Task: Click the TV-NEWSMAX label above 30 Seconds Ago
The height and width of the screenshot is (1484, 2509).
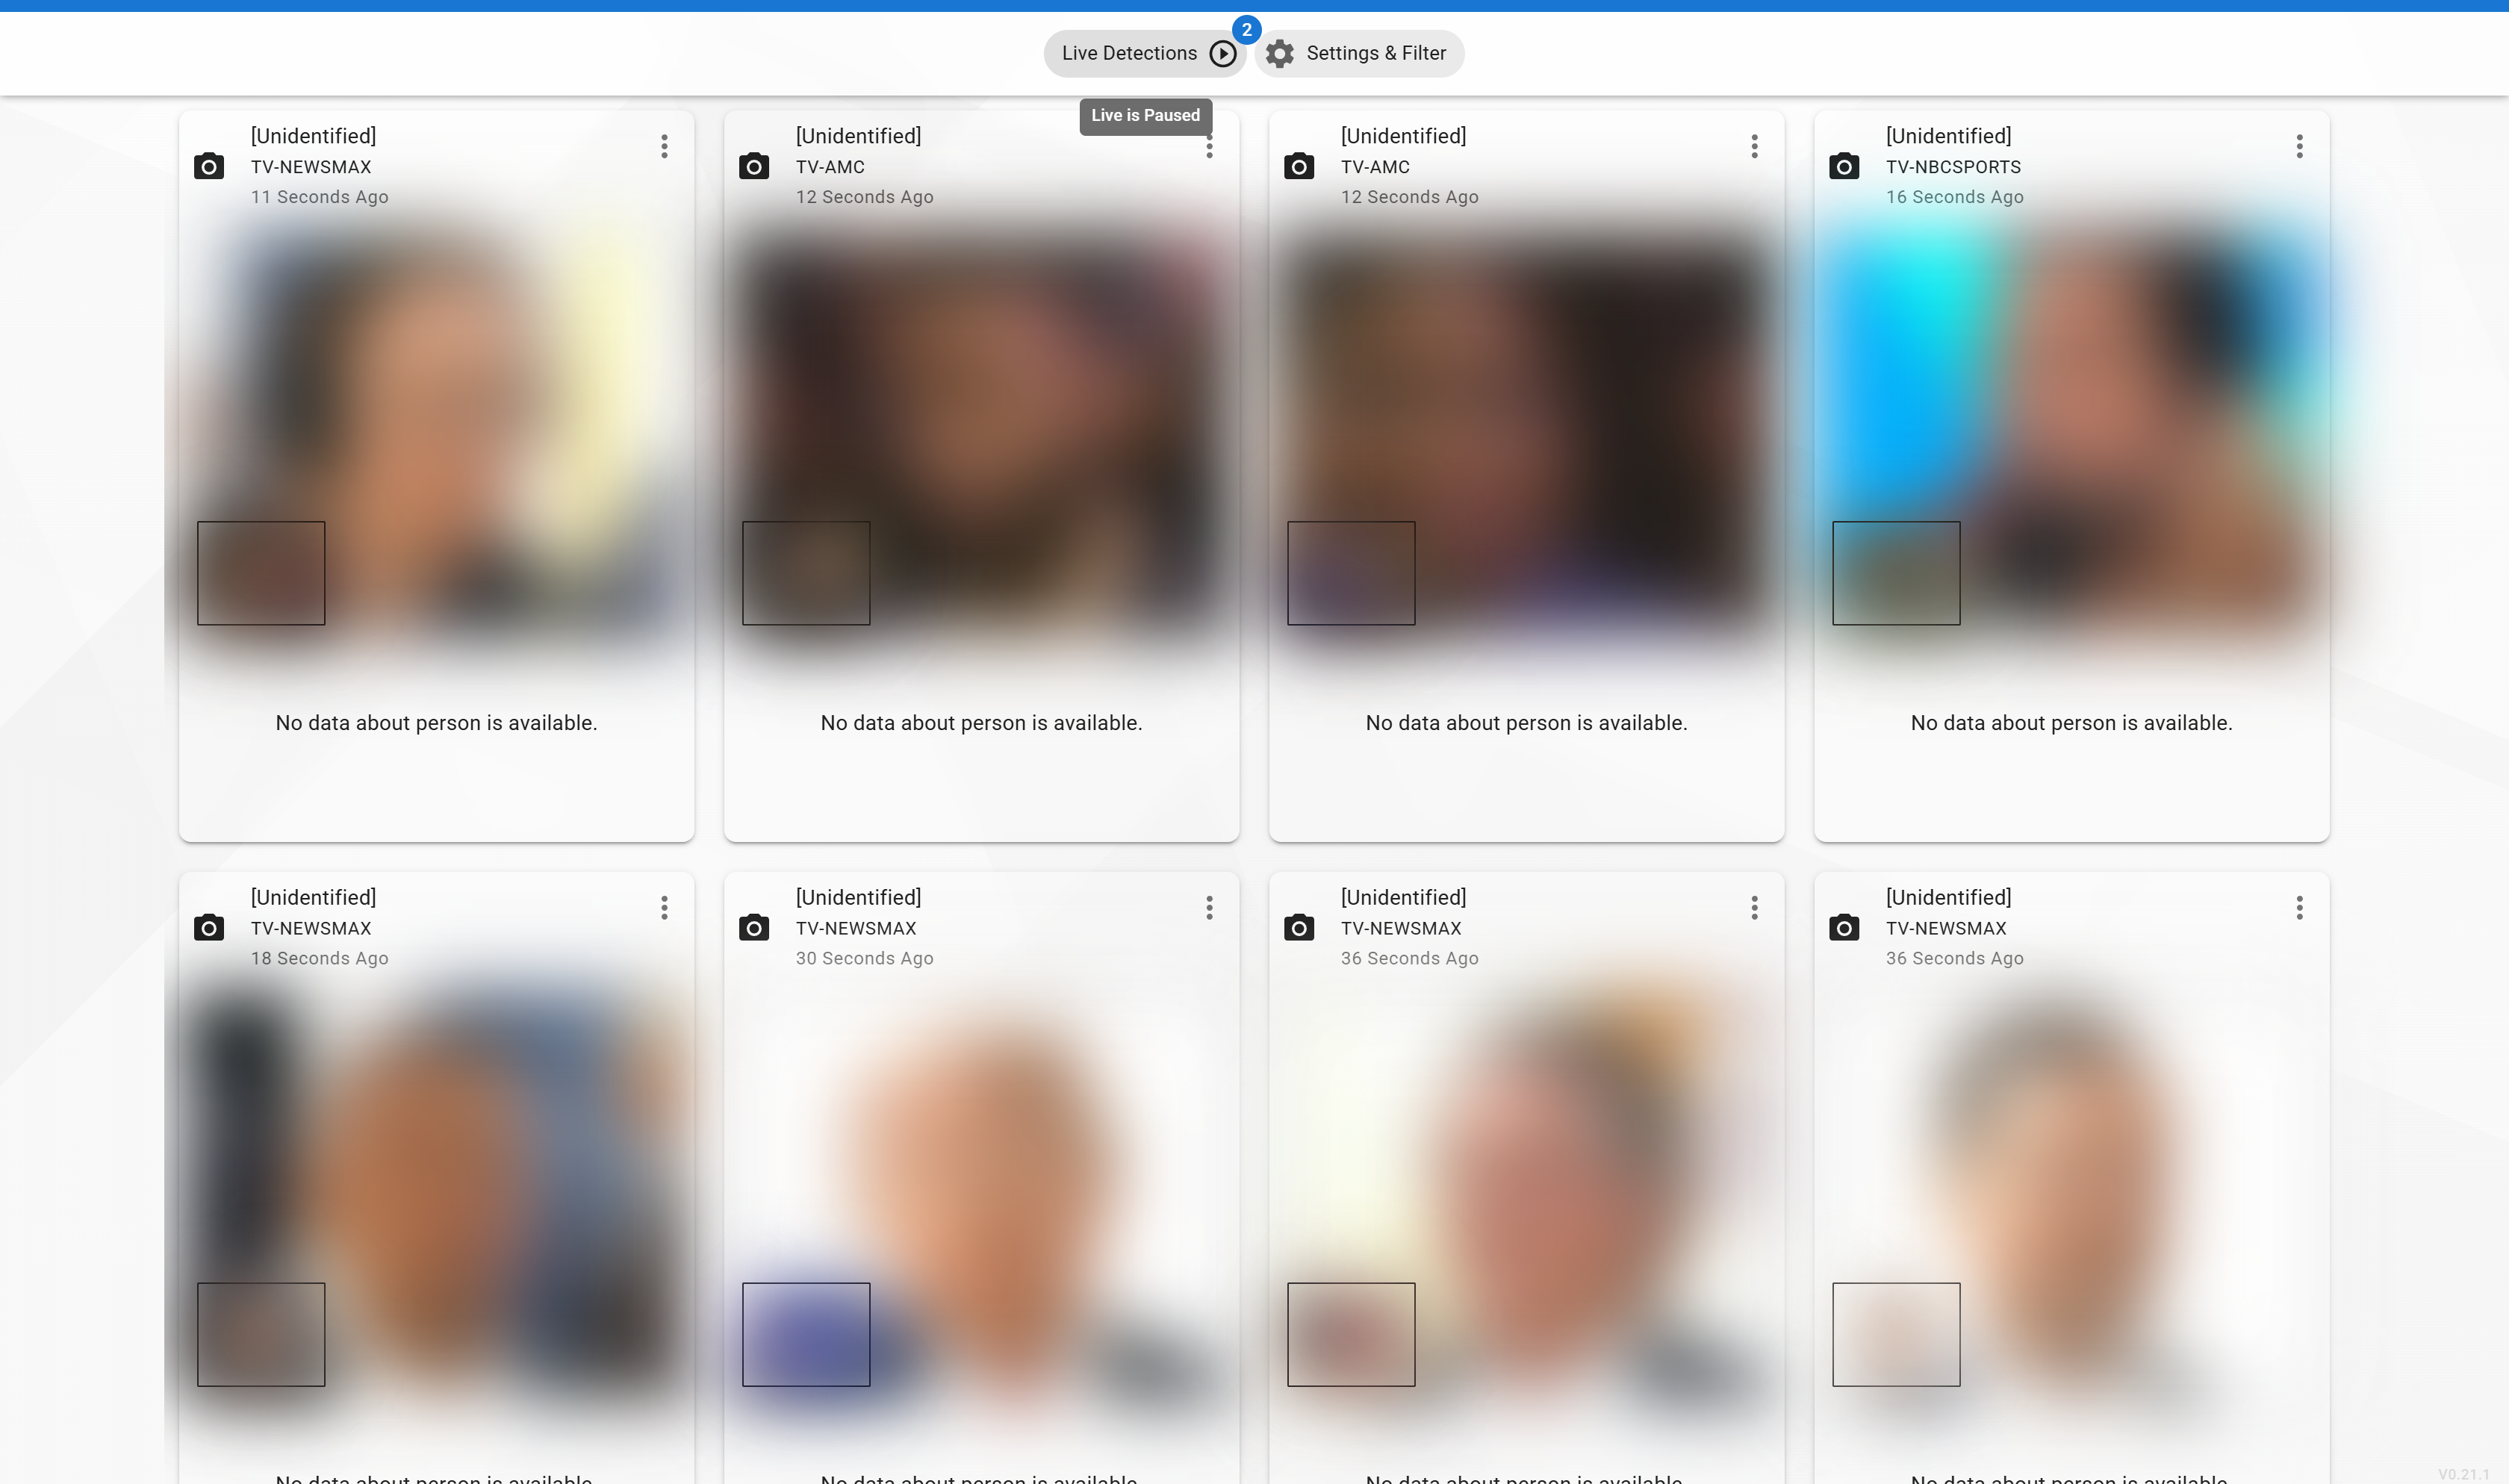Action: pyautogui.click(x=856, y=928)
